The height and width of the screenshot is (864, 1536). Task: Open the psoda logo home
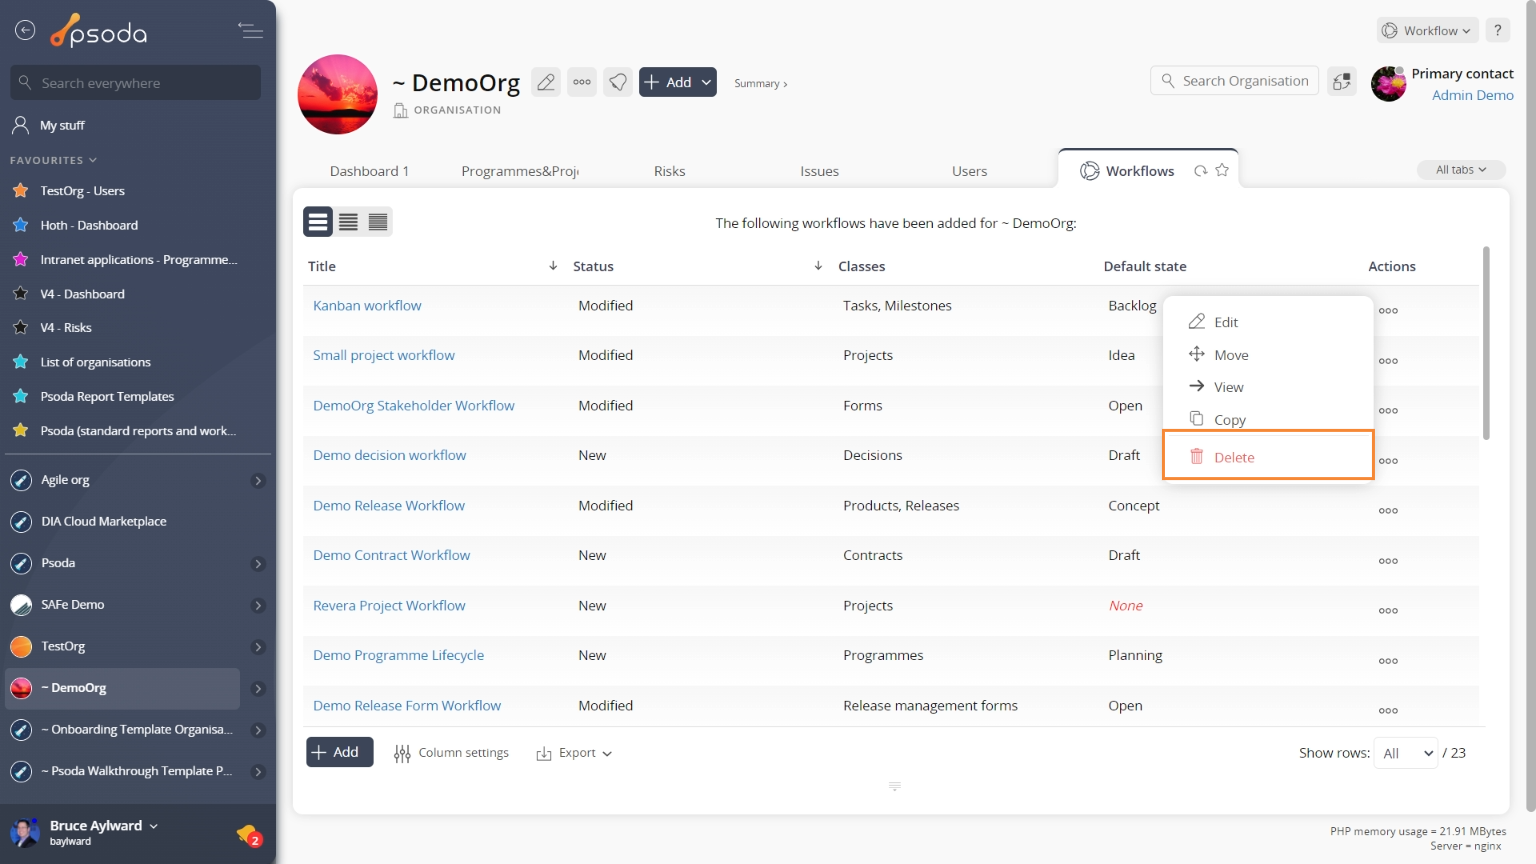[x=99, y=32]
